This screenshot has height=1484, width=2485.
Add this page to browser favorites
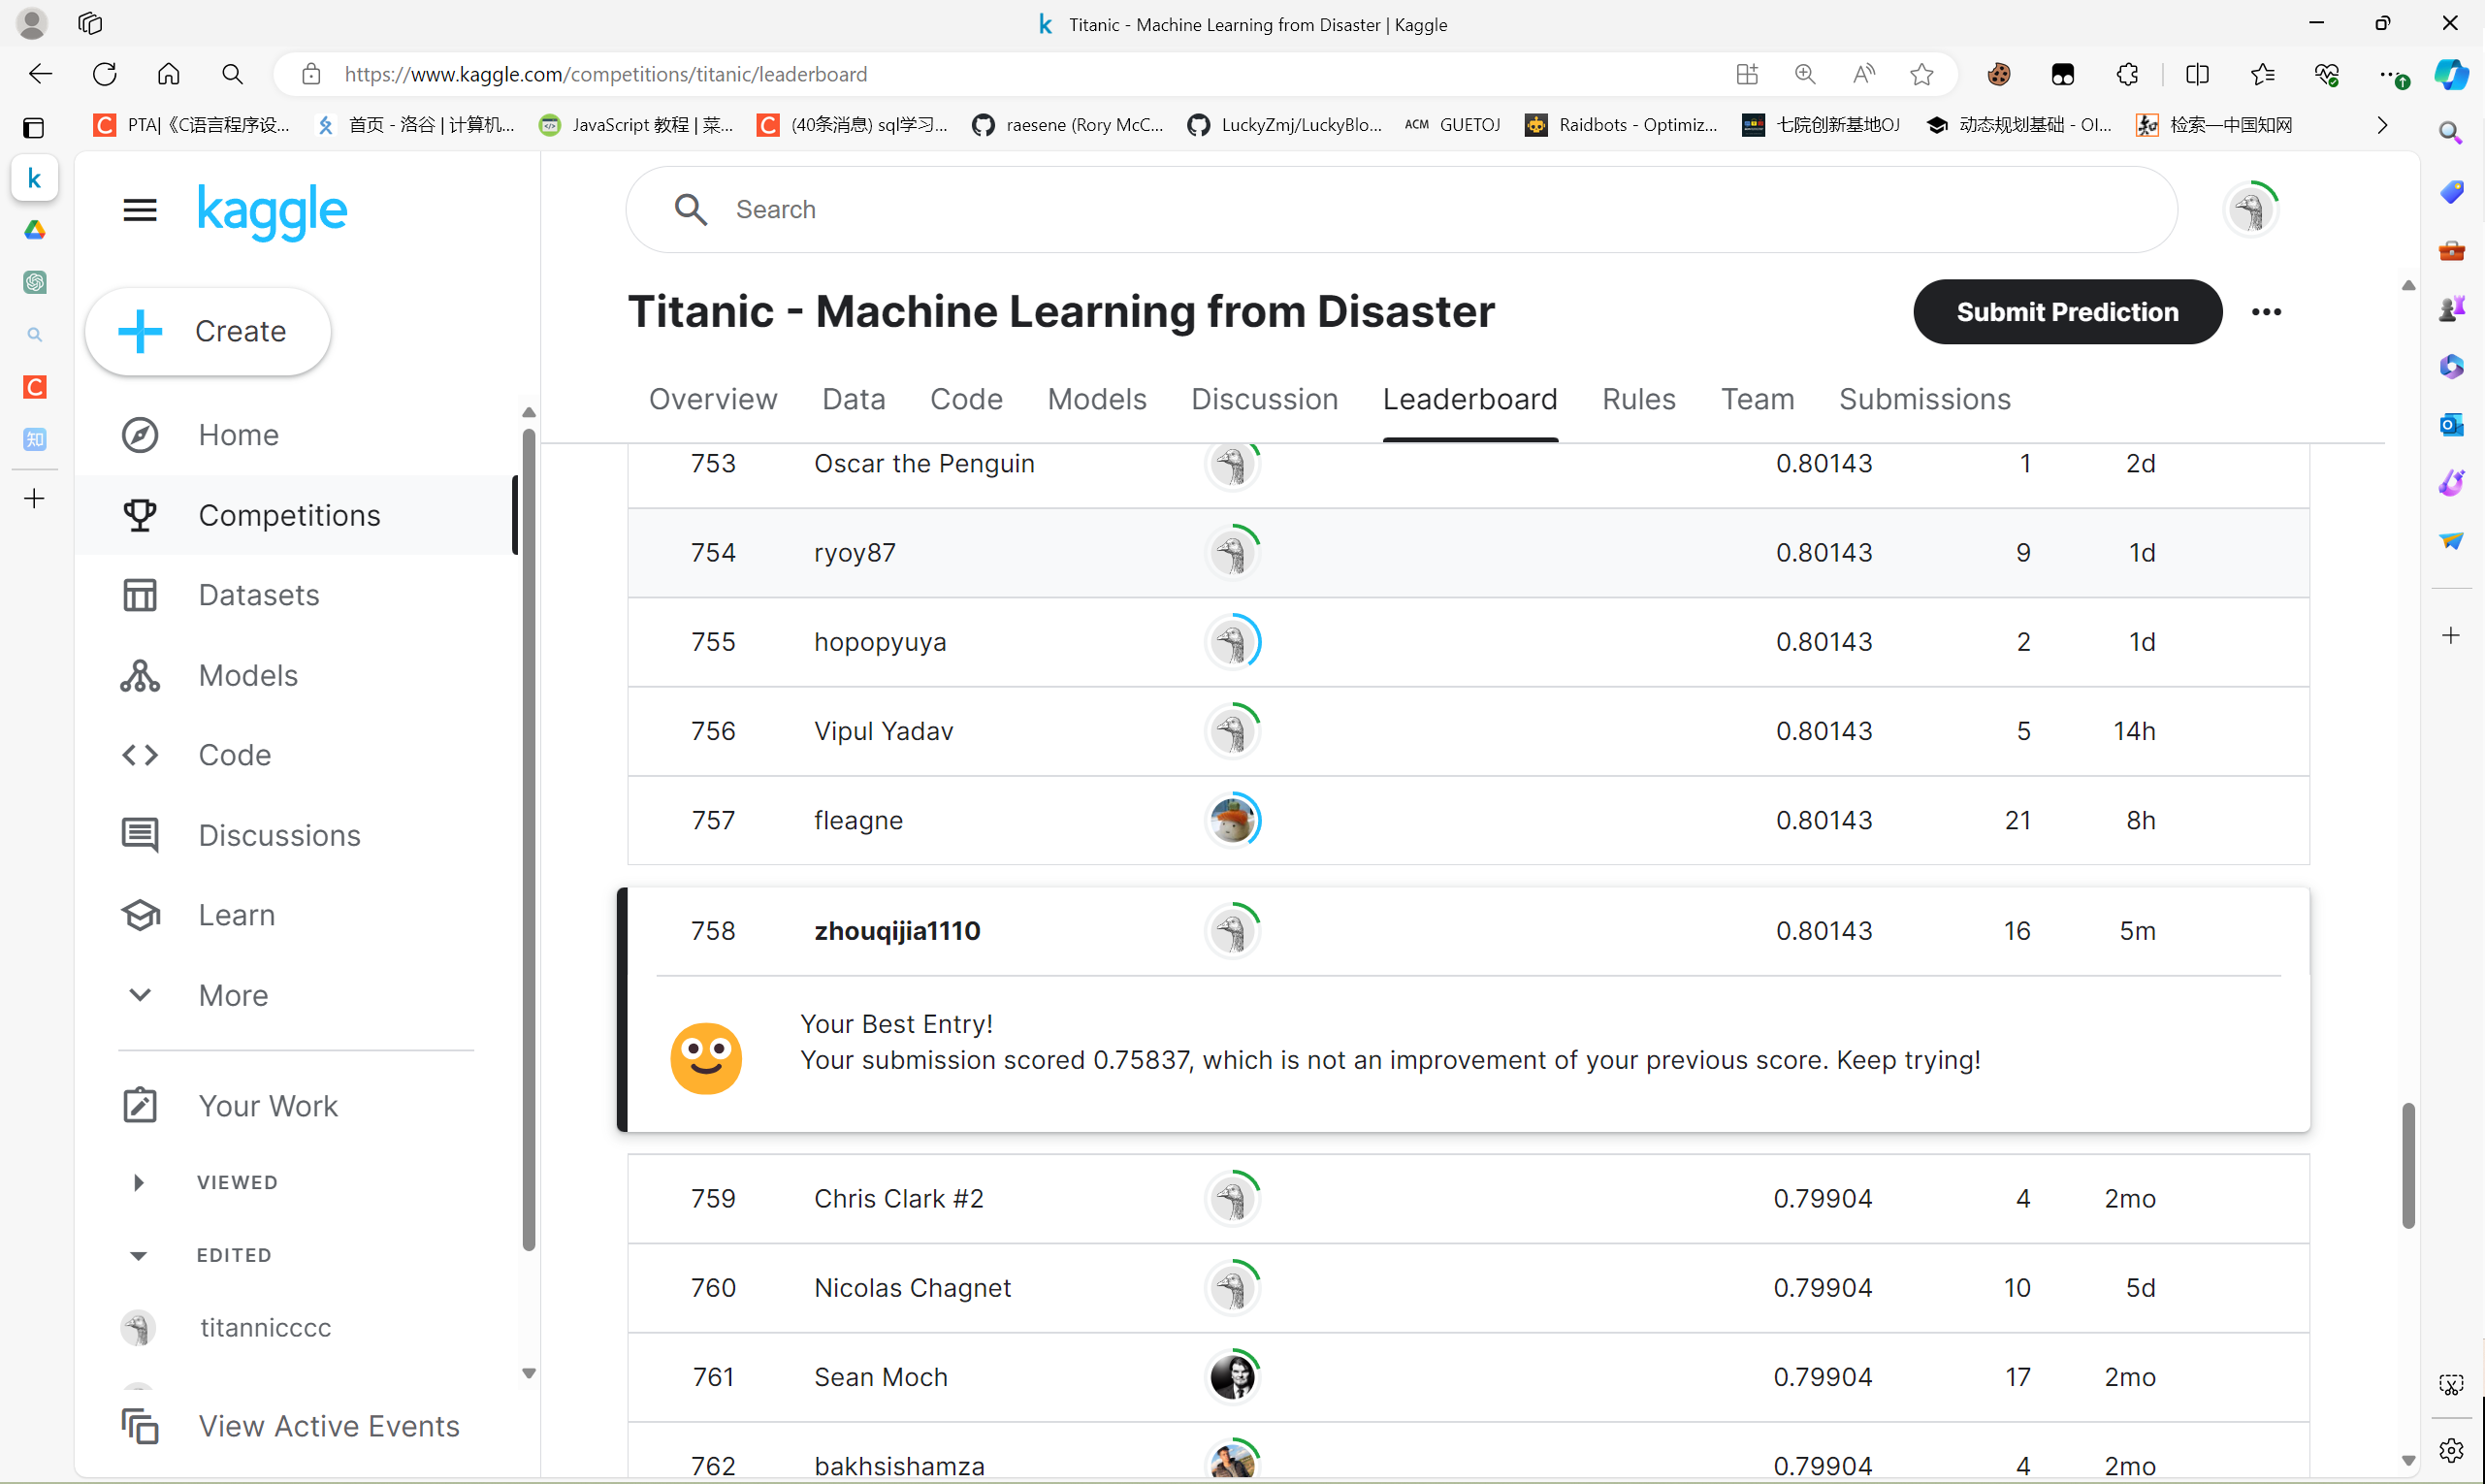[1921, 74]
